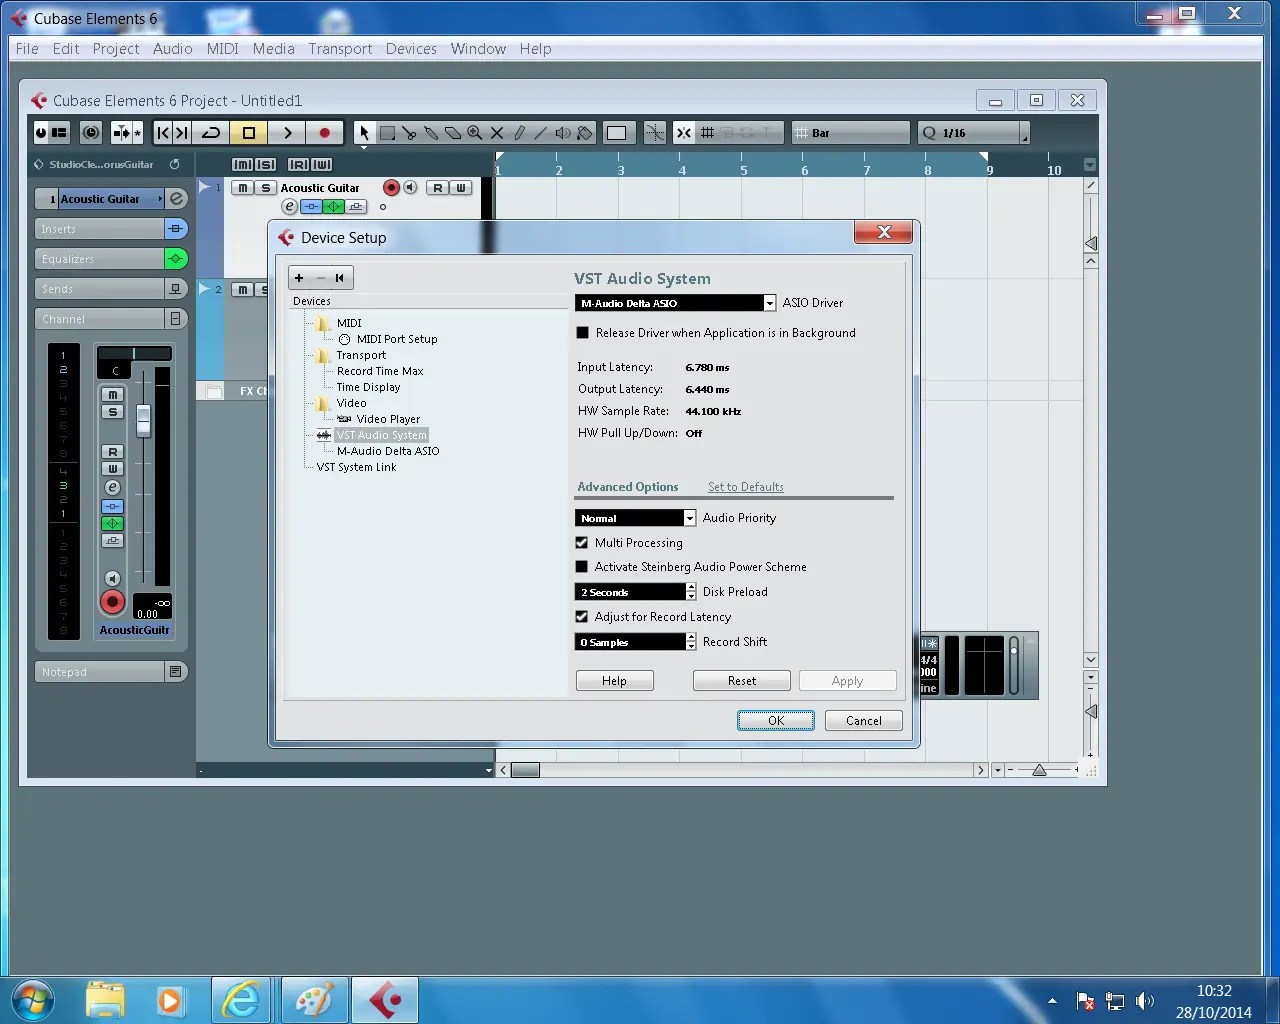Mute Acoustic Guitar track with M button
This screenshot has width=1280, height=1024.
pos(243,188)
